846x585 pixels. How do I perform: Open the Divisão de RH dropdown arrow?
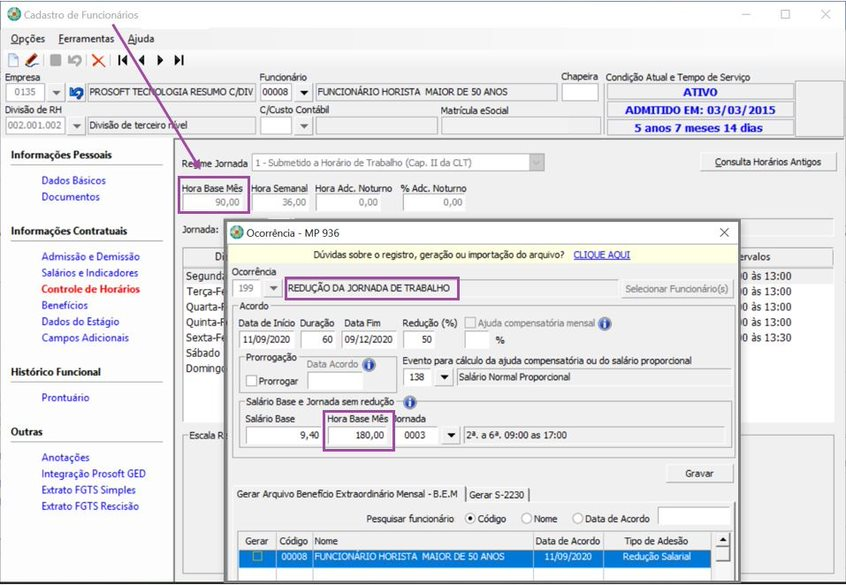click(75, 125)
